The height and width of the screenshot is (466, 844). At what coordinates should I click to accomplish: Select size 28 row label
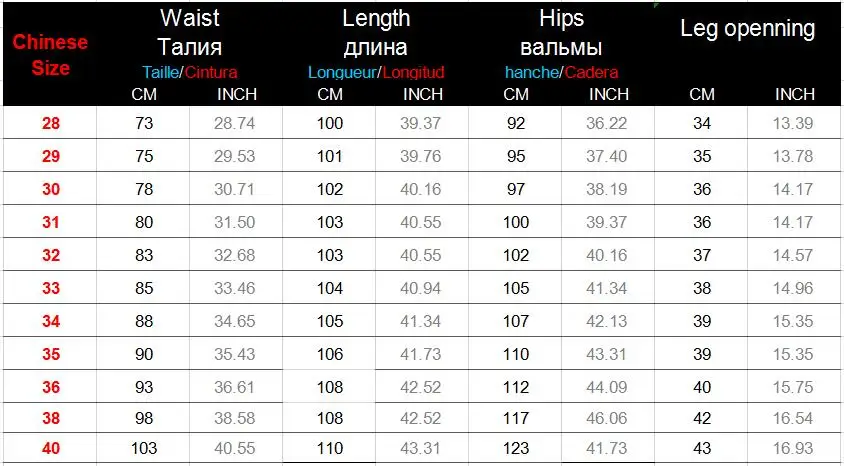(51, 123)
